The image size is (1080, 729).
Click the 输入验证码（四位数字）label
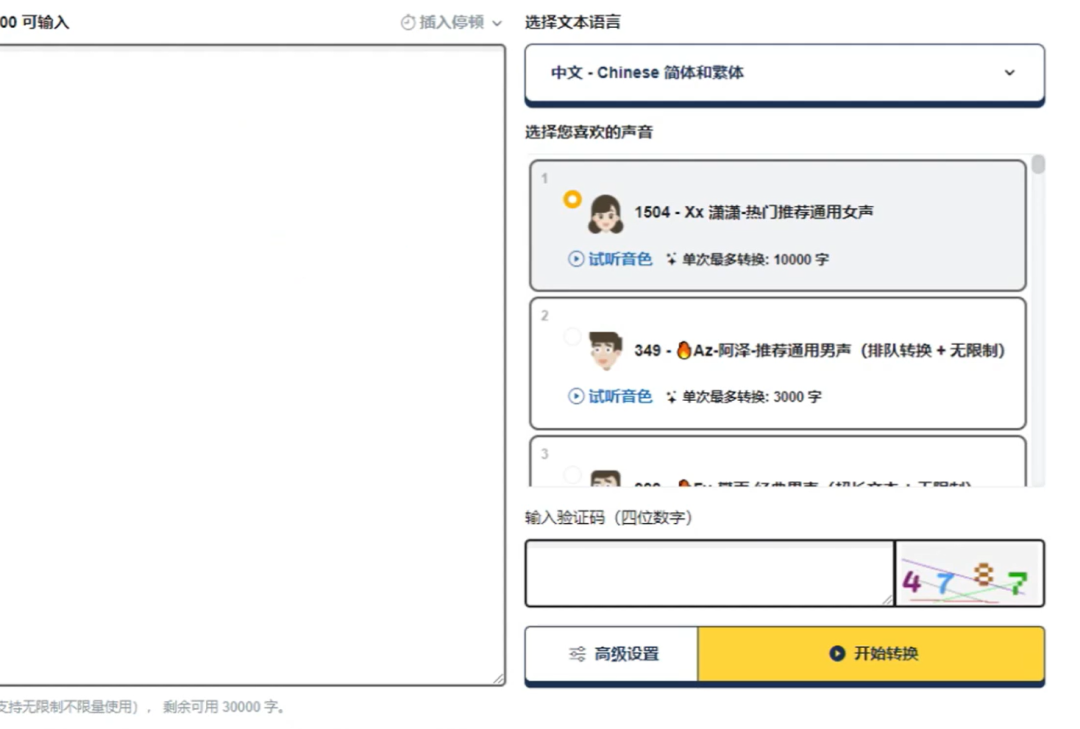[x=609, y=517]
